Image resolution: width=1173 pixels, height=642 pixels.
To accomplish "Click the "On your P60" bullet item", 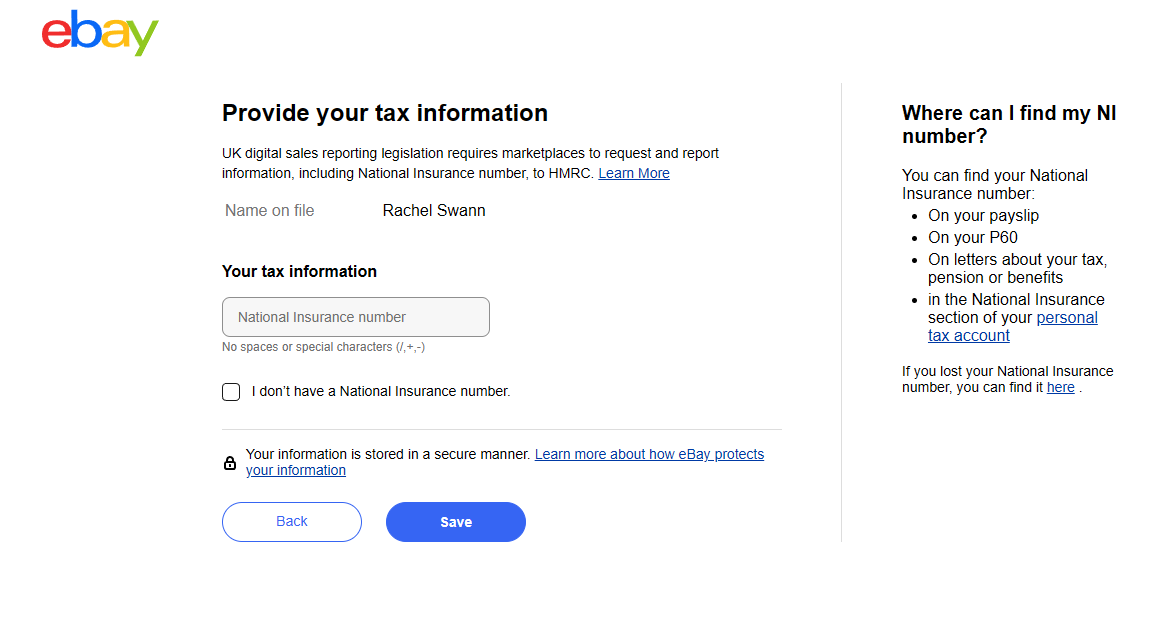I will (x=972, y=237).
